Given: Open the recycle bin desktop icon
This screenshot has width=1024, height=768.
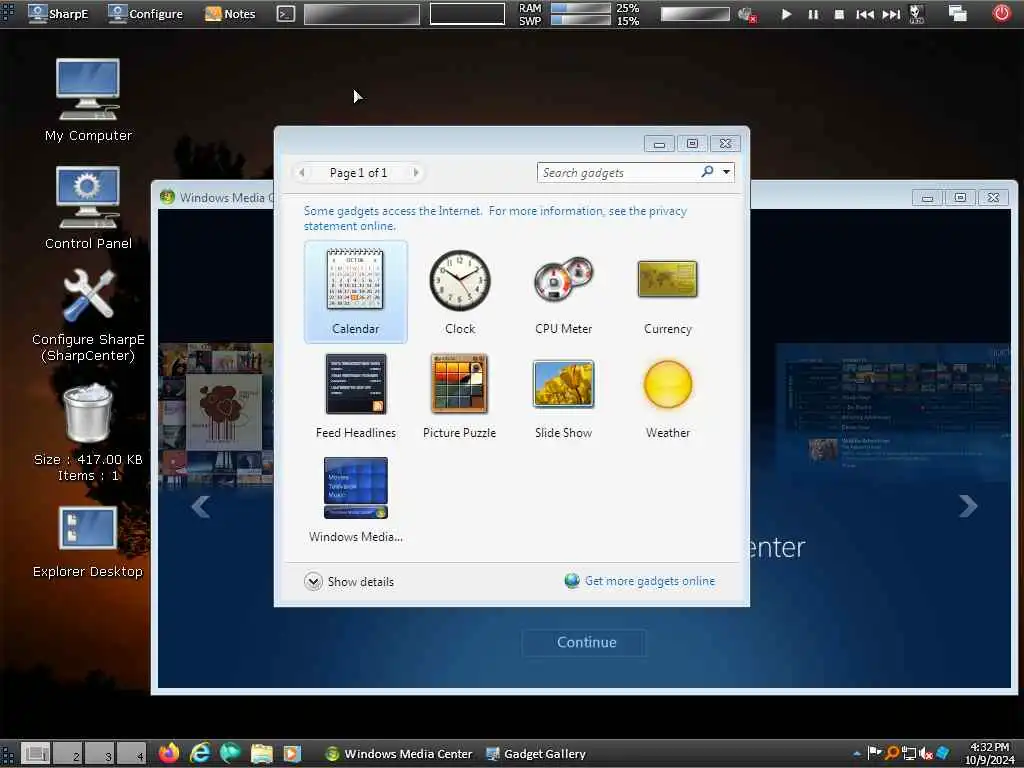Looking at the screenshot, I should pos(88,432).
